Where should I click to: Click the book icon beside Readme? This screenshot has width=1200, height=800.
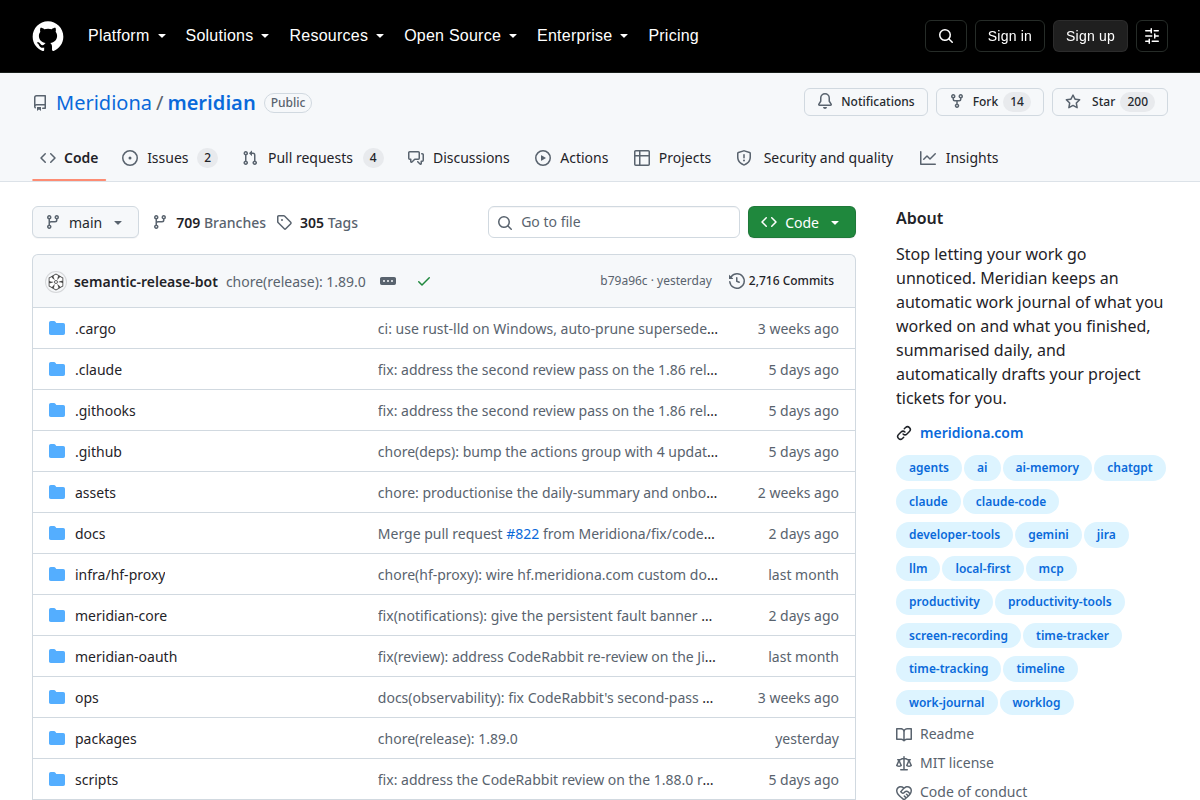point(904,735)
